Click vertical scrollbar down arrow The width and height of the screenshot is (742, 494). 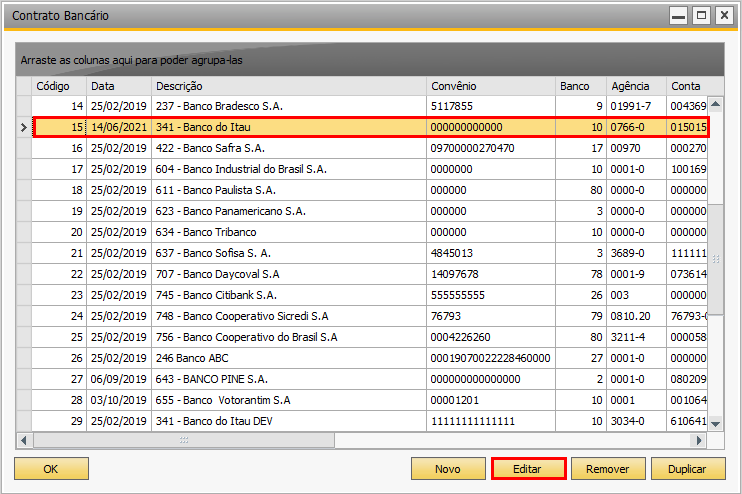(716, 424)
